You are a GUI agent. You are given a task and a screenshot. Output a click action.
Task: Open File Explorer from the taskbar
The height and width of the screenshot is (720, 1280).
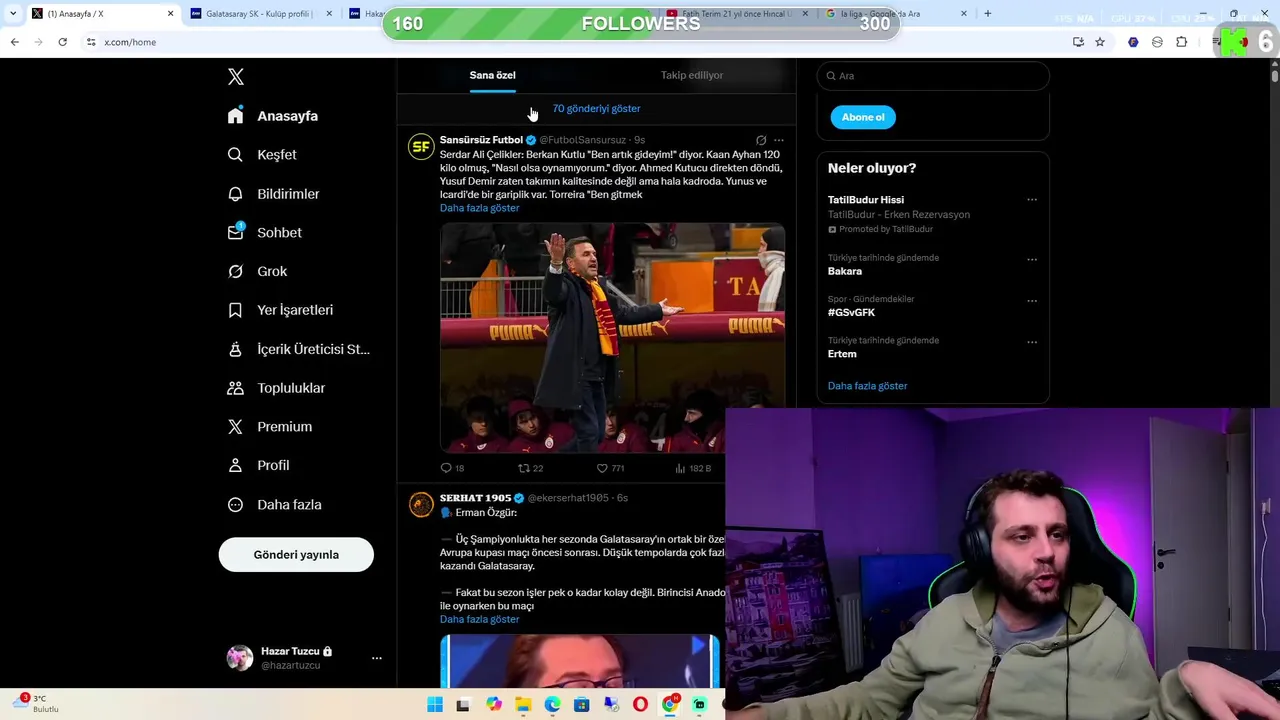(x=523, y=705)
